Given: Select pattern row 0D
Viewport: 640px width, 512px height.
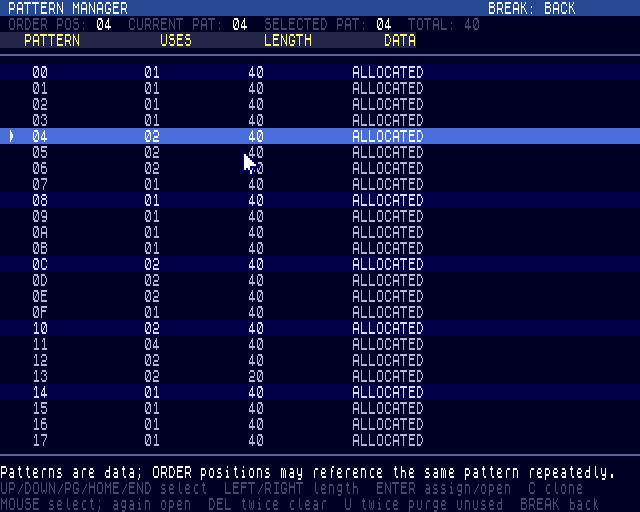Looking at the screenshot, I should [x=320, y=280].
